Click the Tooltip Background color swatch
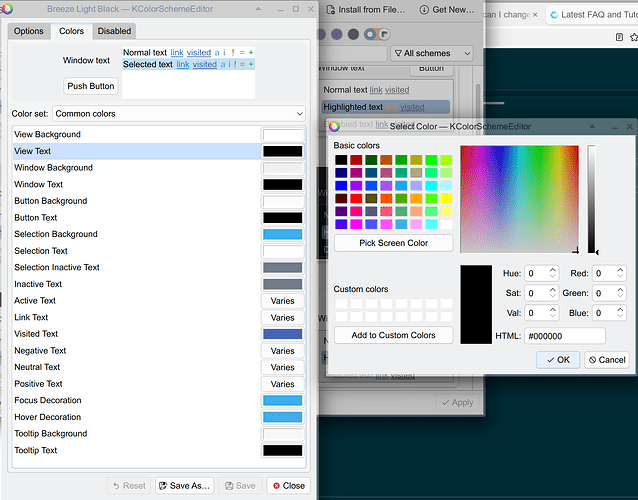This screenshot has height=500, width=638. click(x=282, y=434)
